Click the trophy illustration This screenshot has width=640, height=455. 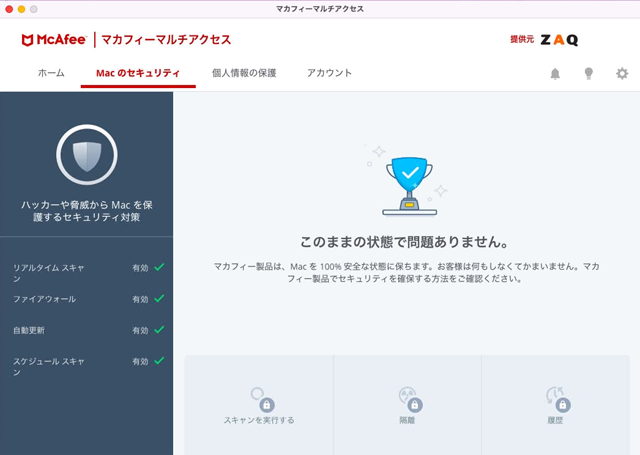coord(409,186)
